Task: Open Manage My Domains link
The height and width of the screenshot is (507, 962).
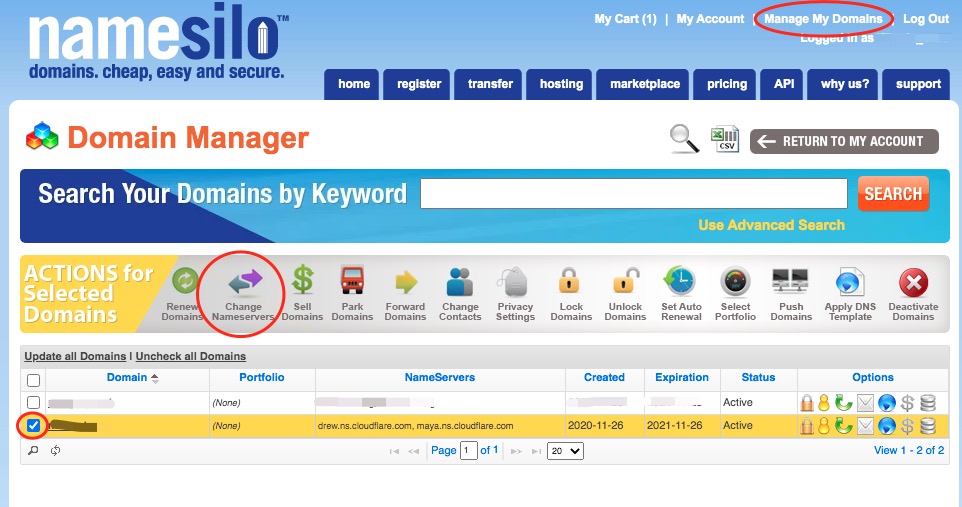Action: (823, 19)
